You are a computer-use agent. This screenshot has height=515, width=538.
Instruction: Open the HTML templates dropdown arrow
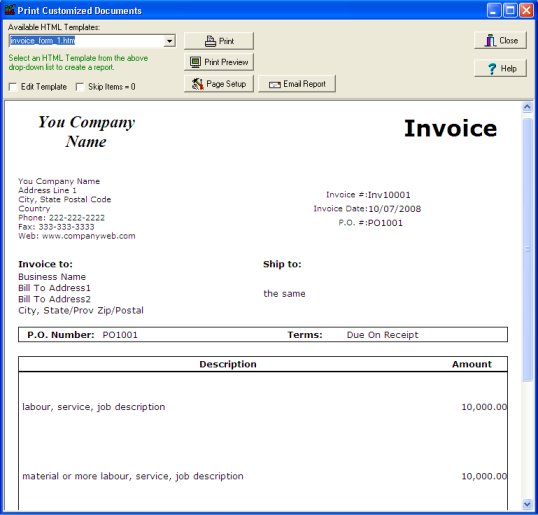(169, 41)
